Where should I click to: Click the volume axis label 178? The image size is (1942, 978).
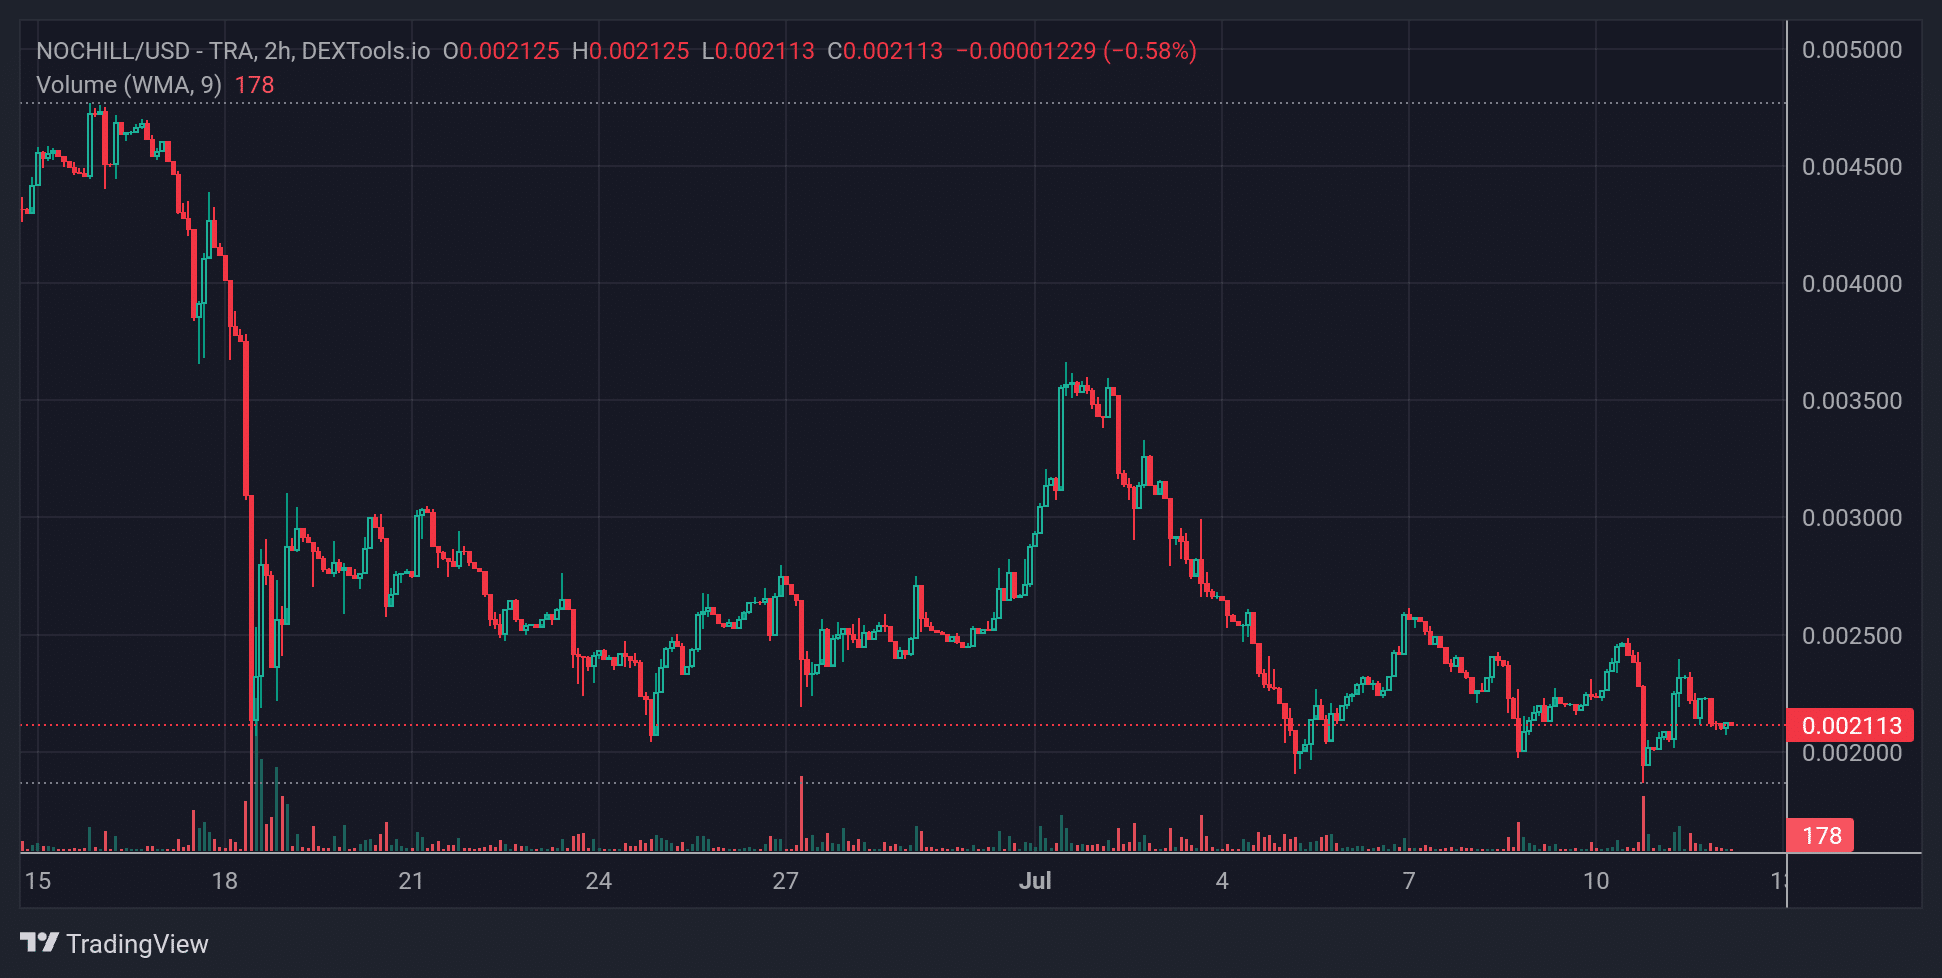1821,836
